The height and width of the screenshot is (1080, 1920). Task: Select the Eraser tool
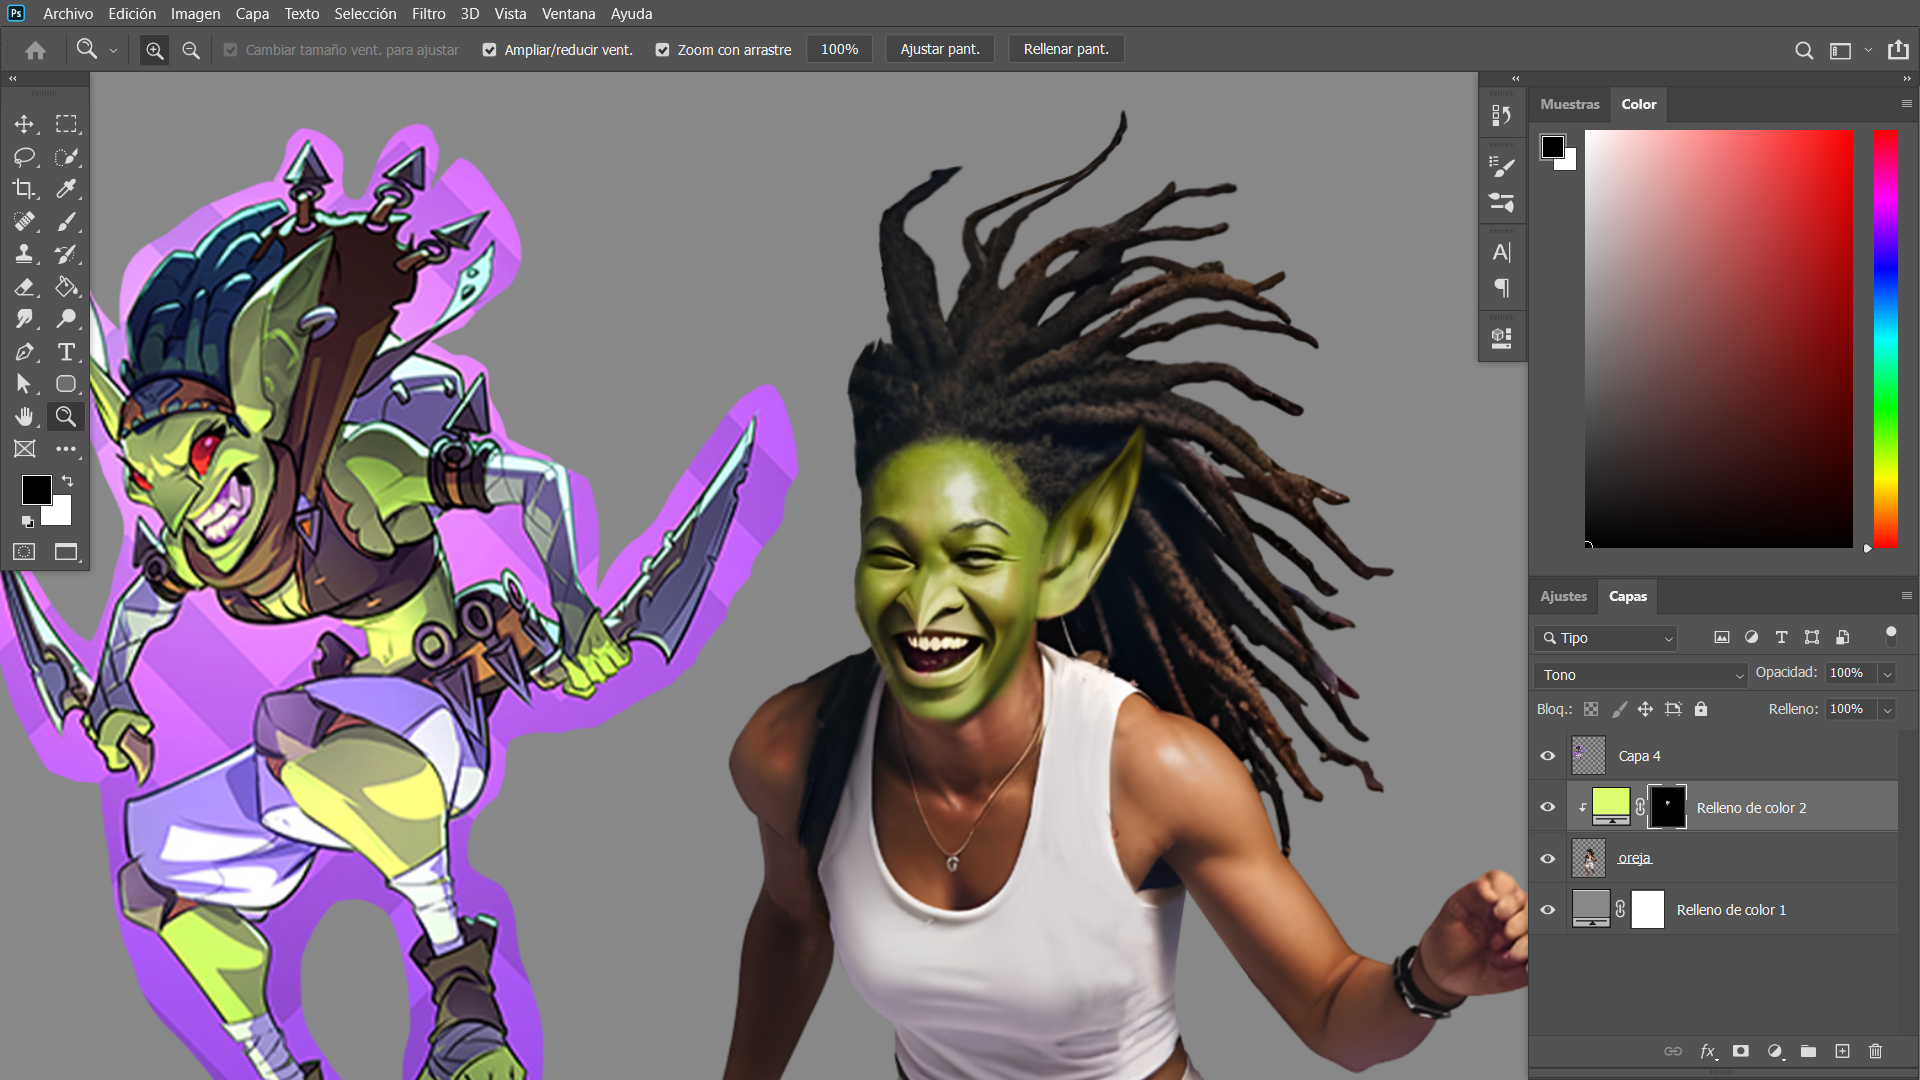coord(24,287)
